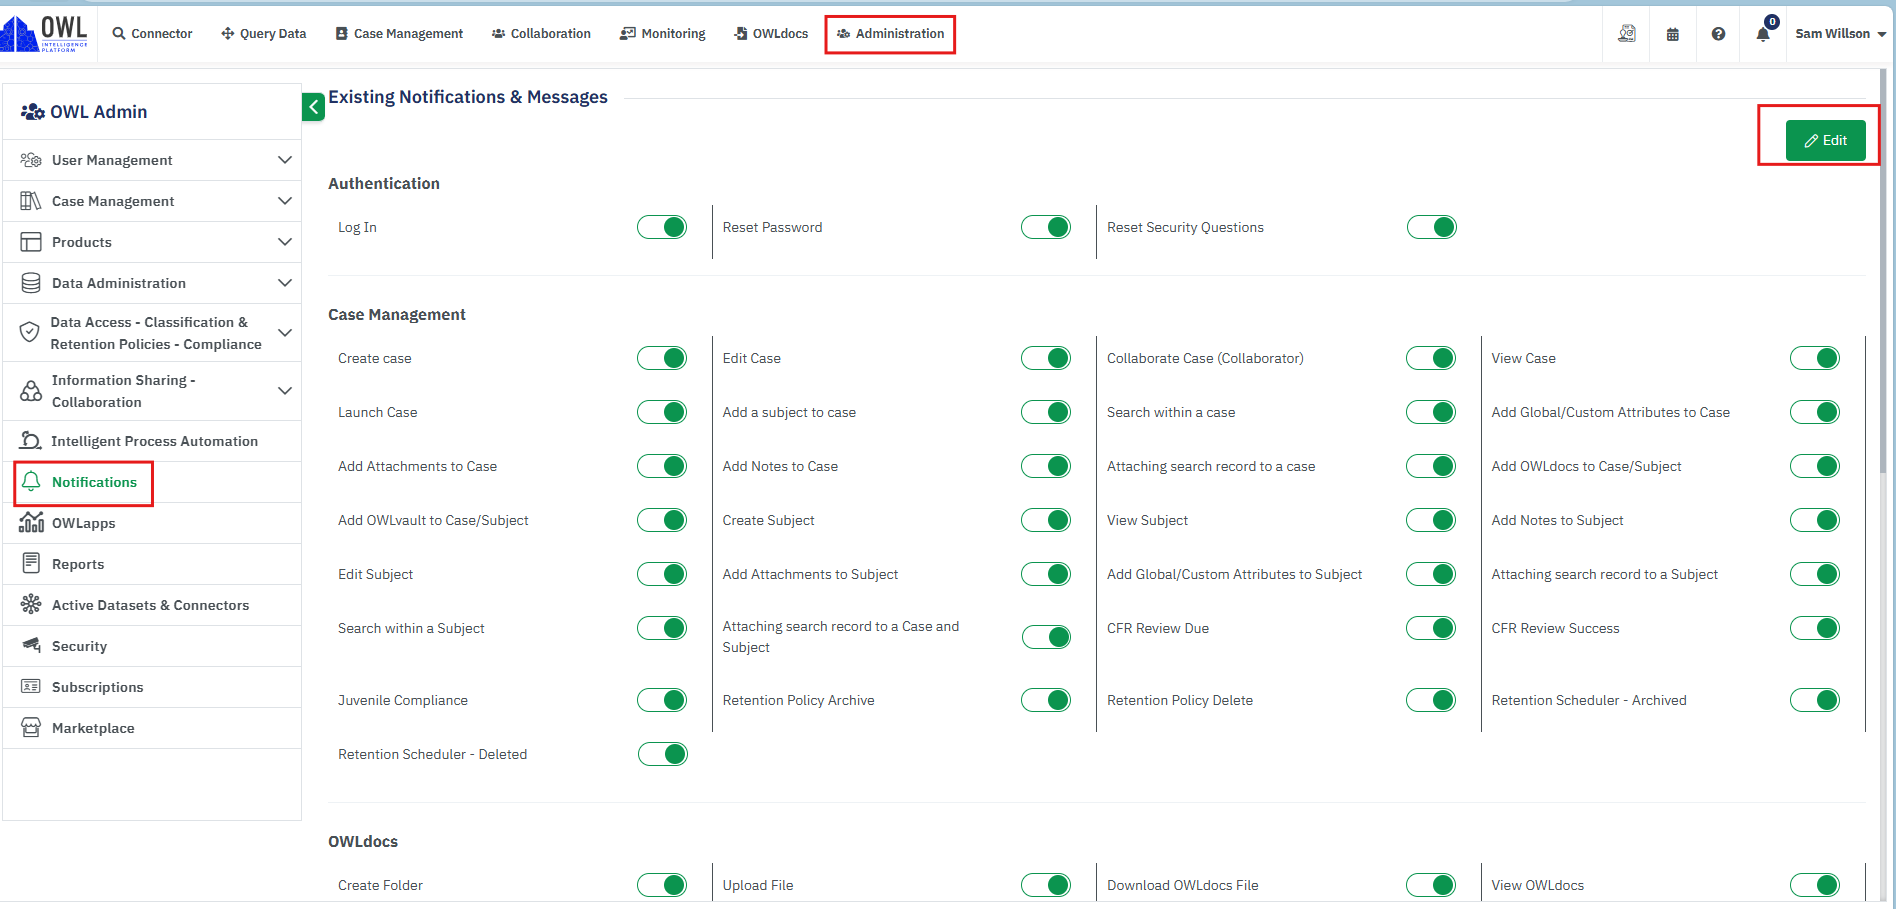Open the Notifications sidebar link

94,482
